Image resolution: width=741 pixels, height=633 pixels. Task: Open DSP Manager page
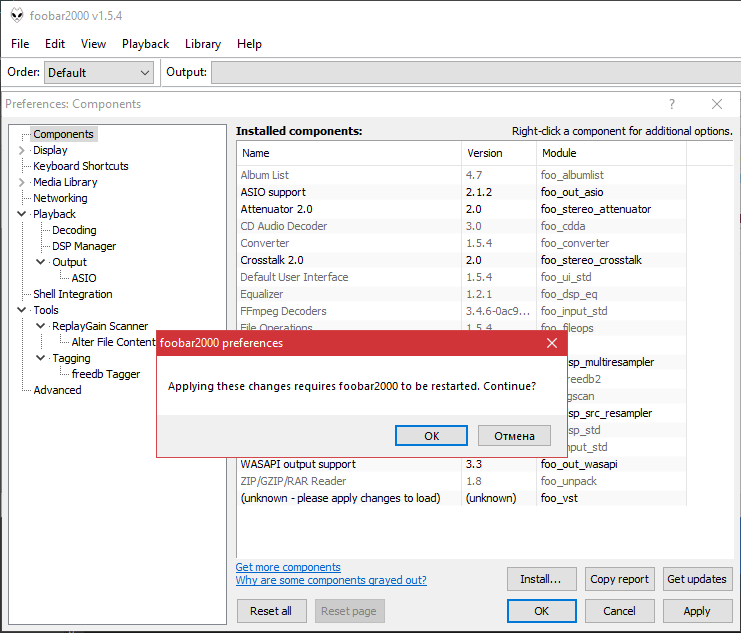pos(84,246)
